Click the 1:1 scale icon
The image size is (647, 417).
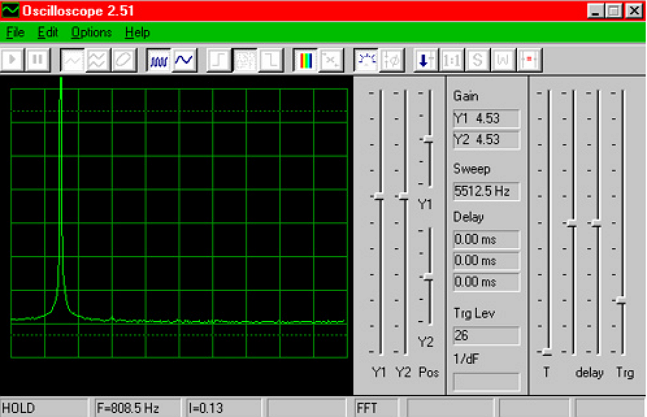tap(452, 60)
